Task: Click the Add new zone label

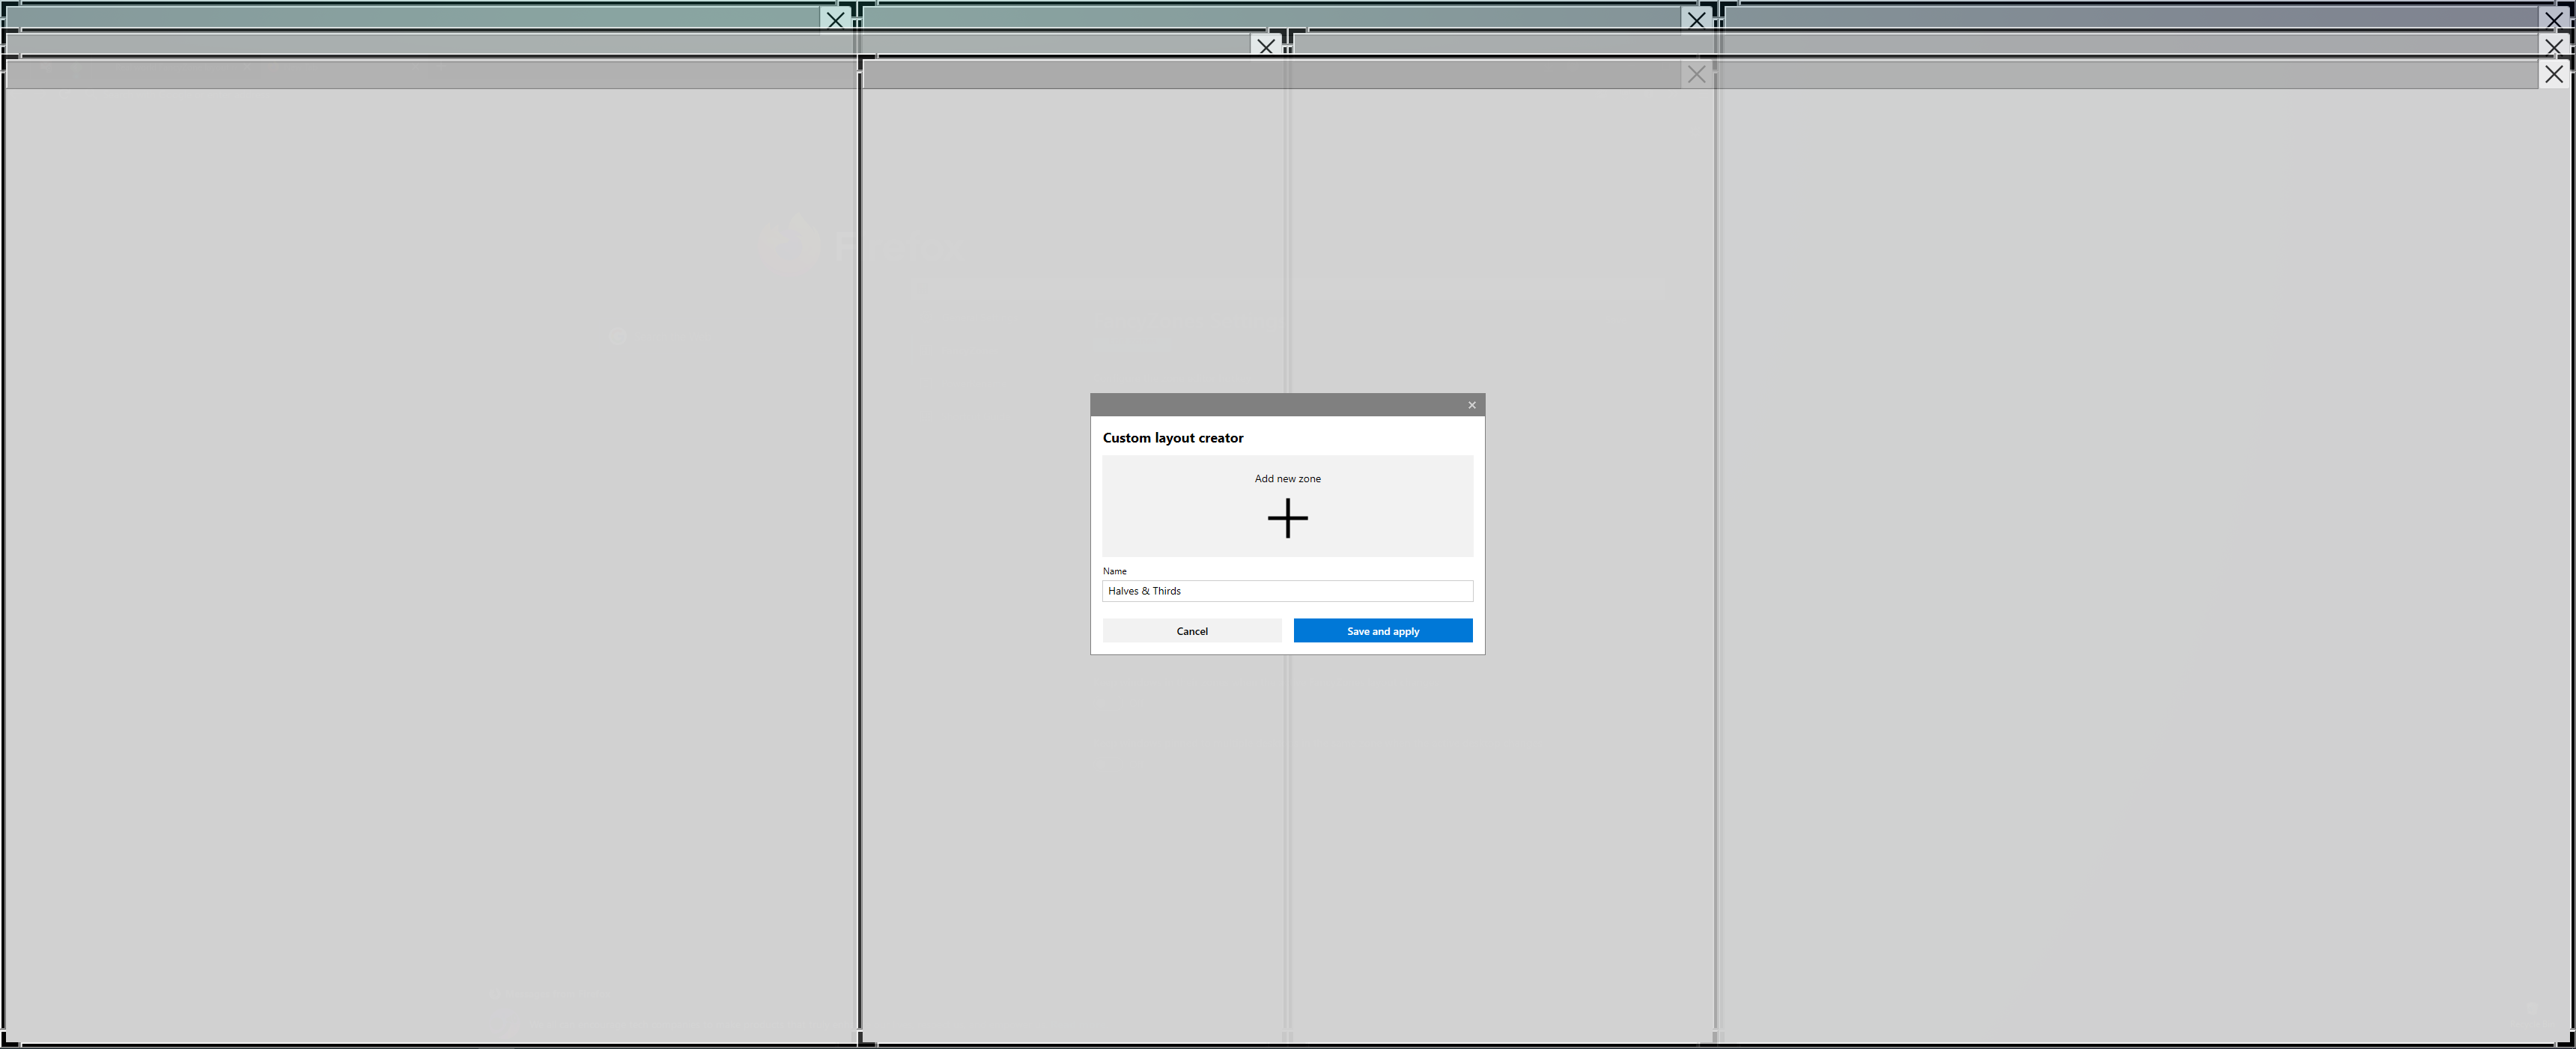Action: click(1287, 479)
